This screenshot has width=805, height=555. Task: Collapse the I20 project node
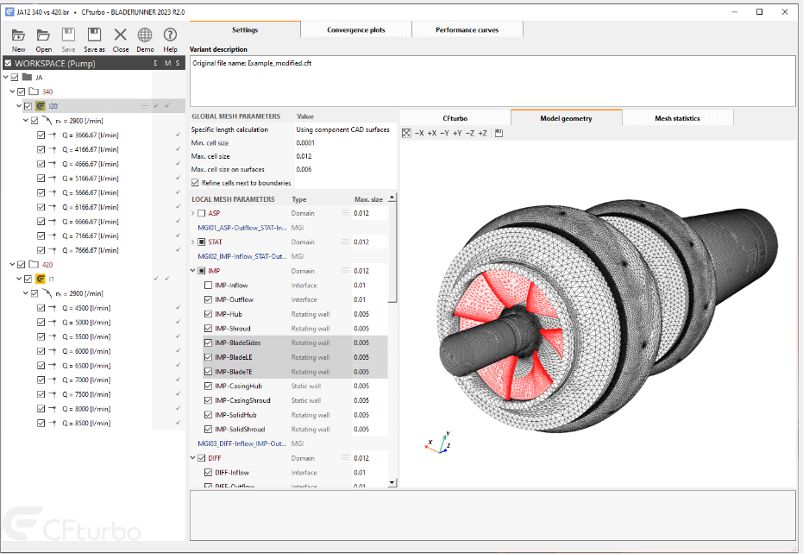tap(19, 106)
